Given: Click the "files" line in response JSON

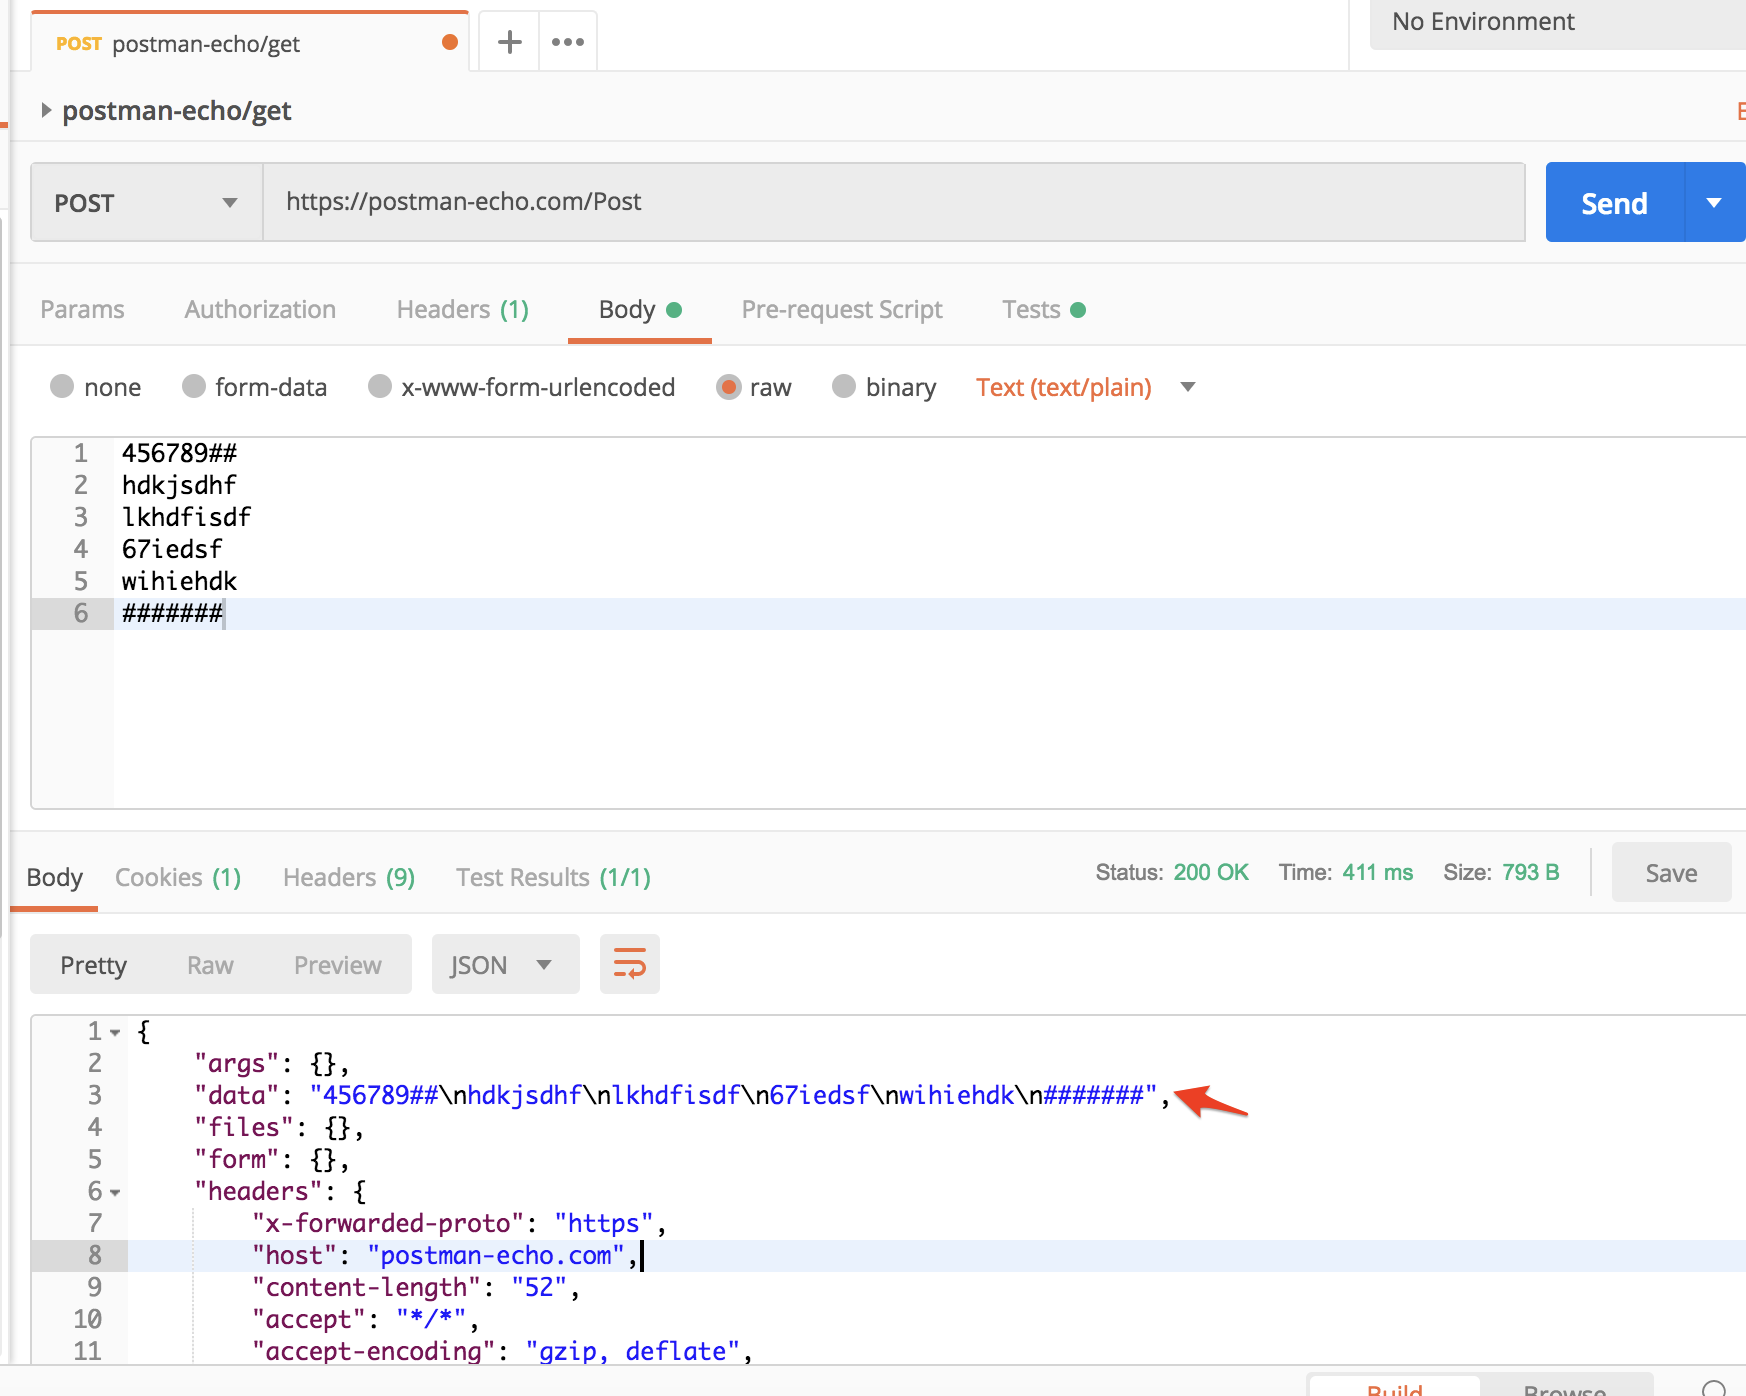Looking at the screenshot, I should pos(279,1127).
